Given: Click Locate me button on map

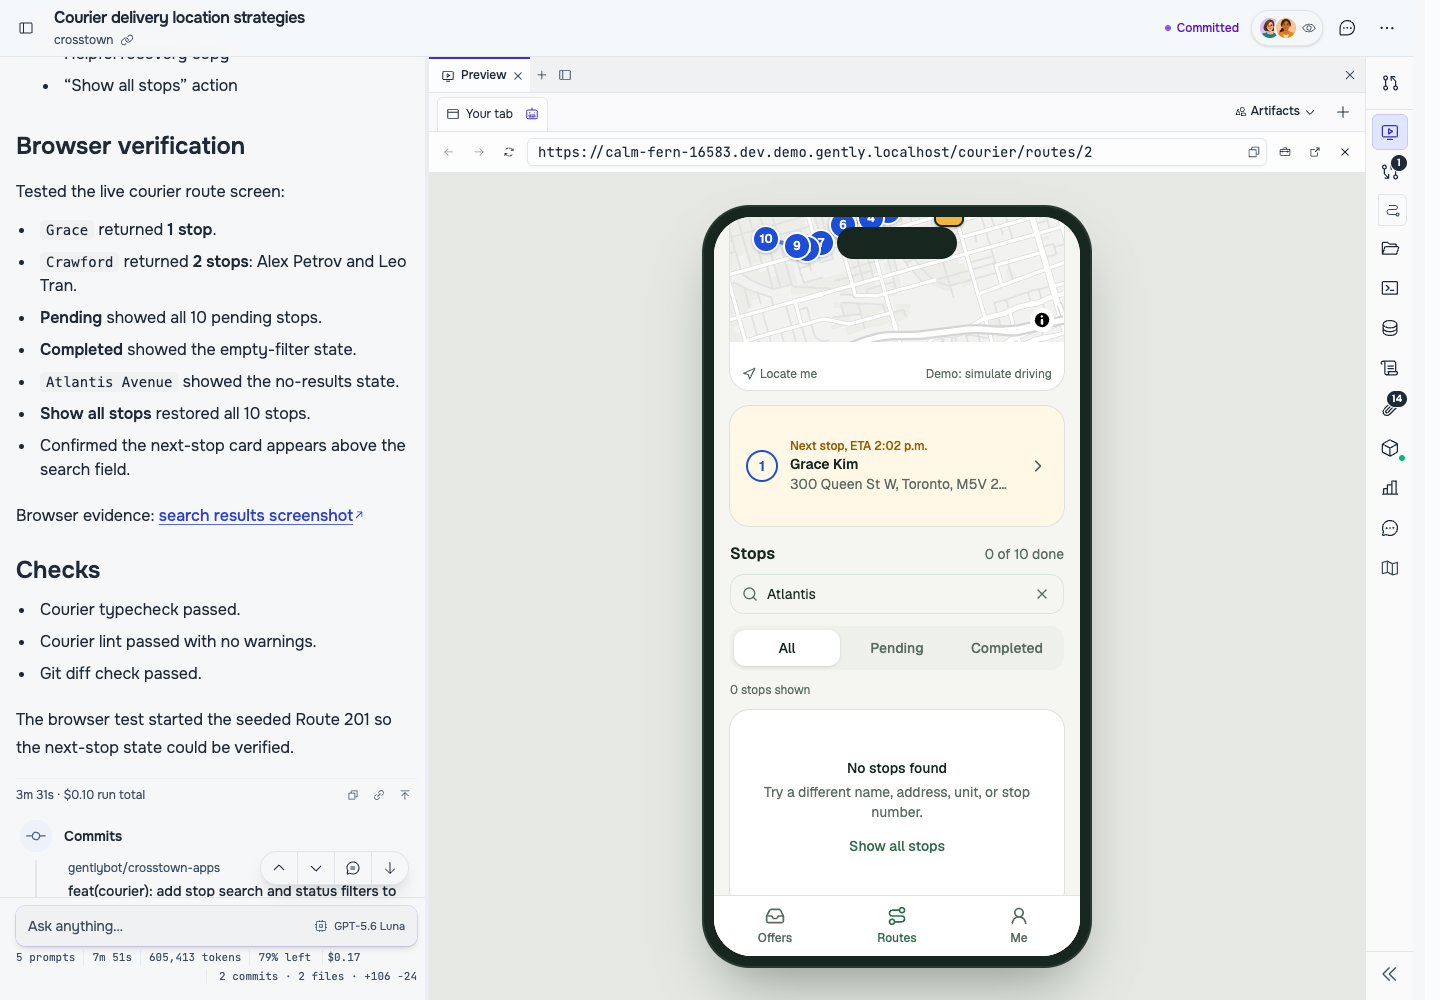Looking at the screenshot, I should (x=780, y=374).
